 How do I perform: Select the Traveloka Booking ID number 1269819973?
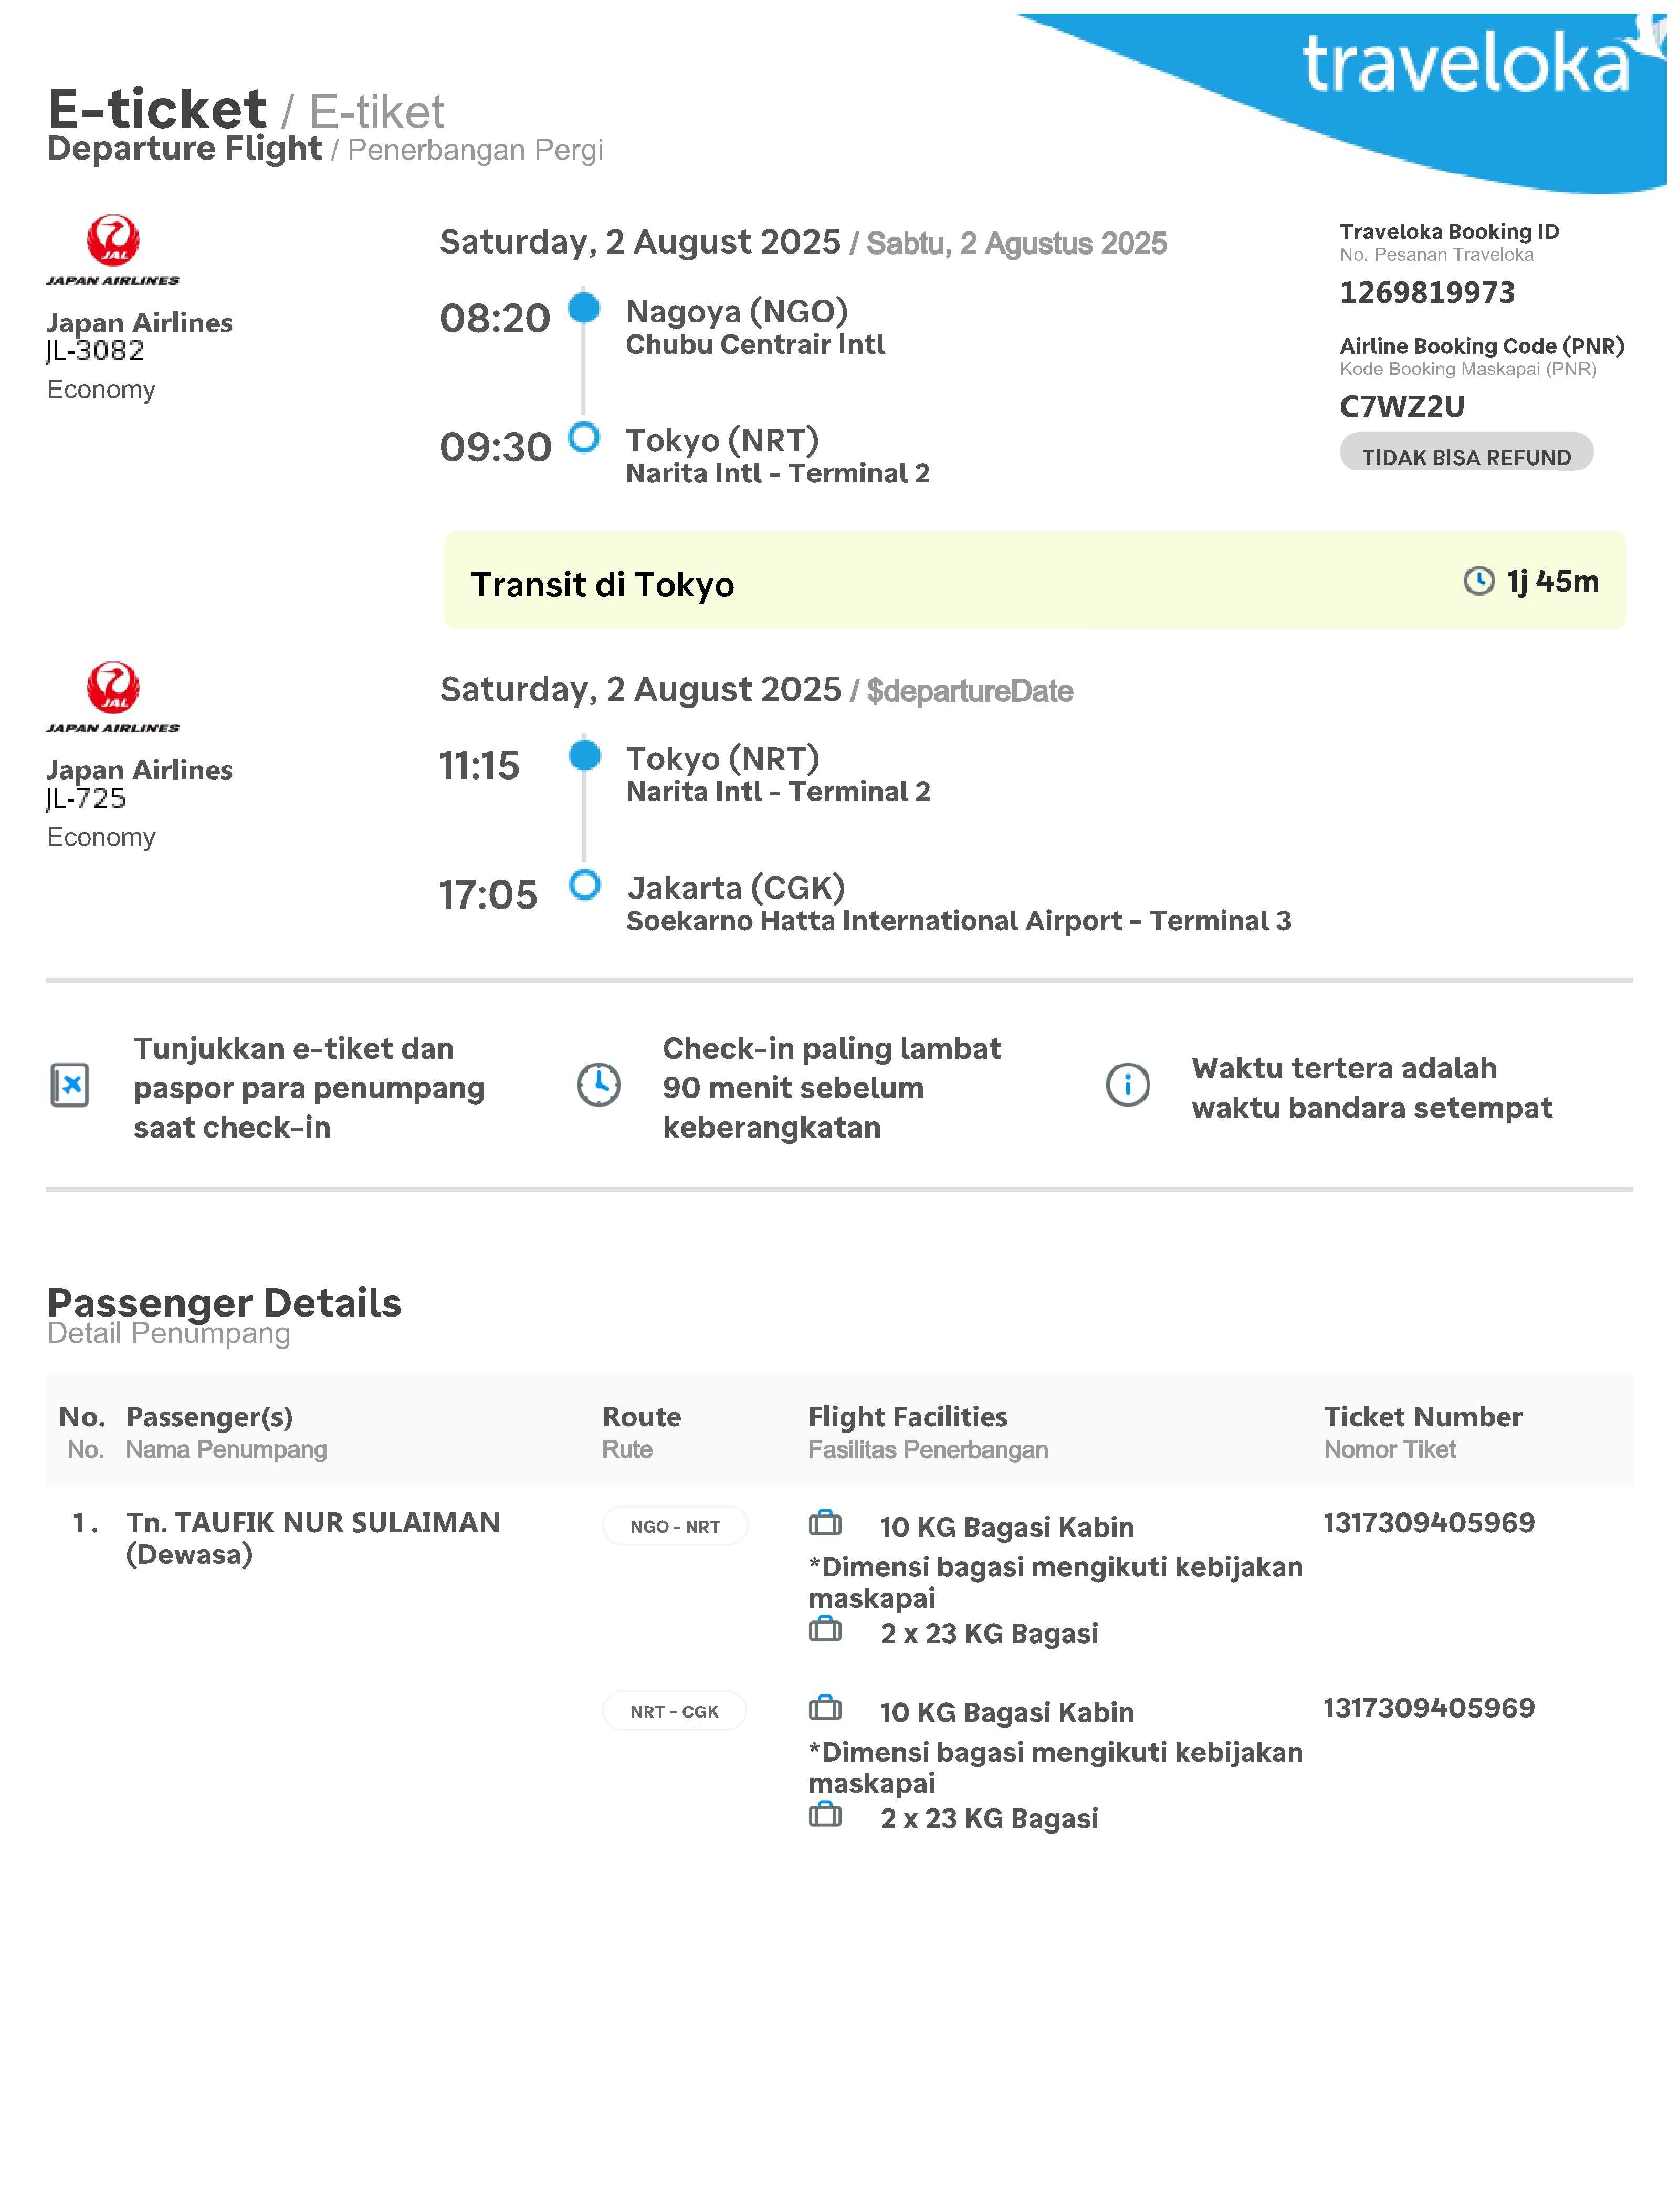pos(1427,293)
